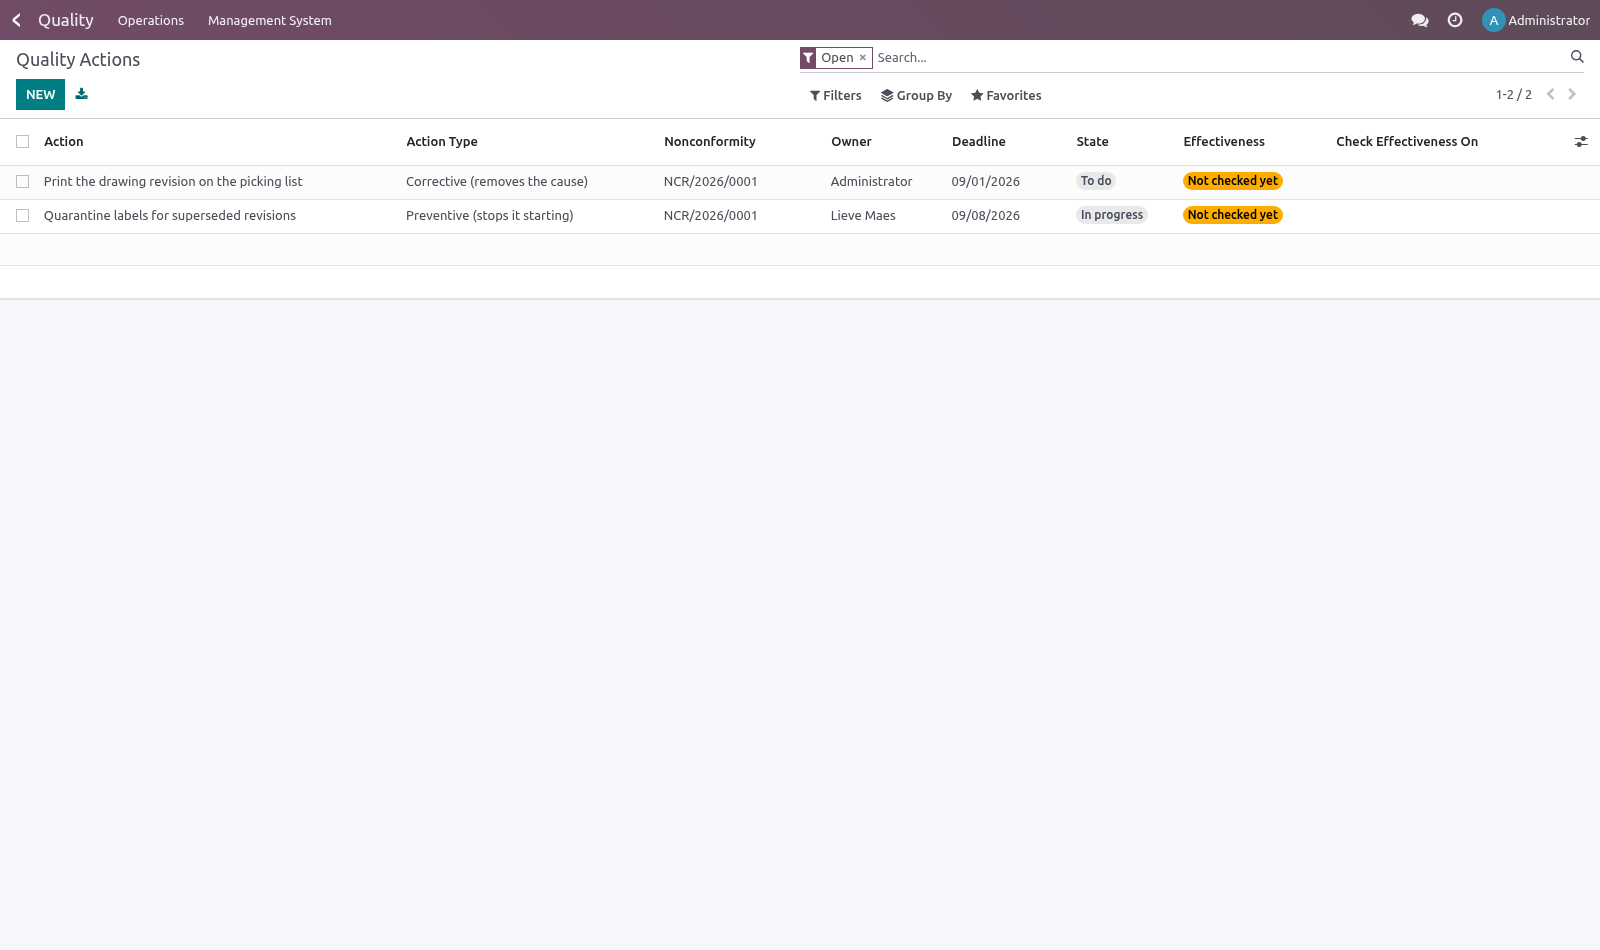Sort by Effectiveness column header
The width and height of the screenshot is (1600, 950).
1223,142
